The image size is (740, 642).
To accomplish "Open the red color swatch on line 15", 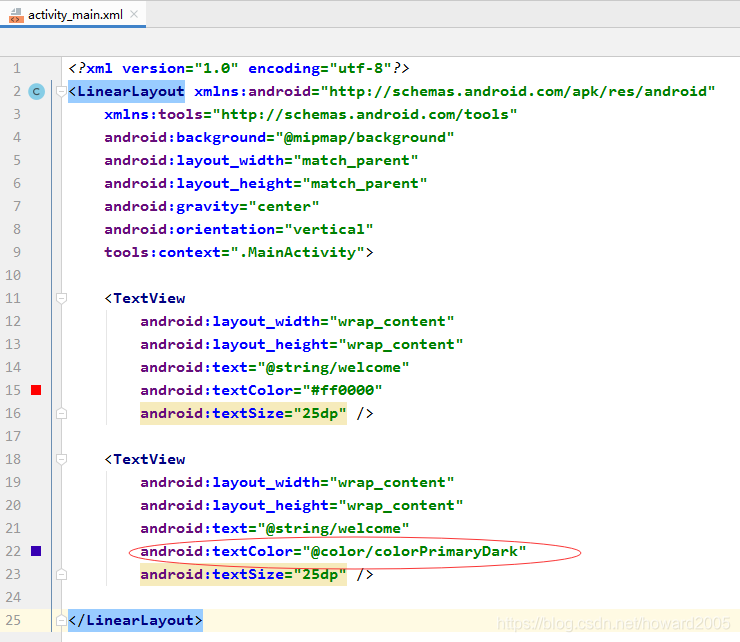I will pyautogui.click(x=36, y=390).
